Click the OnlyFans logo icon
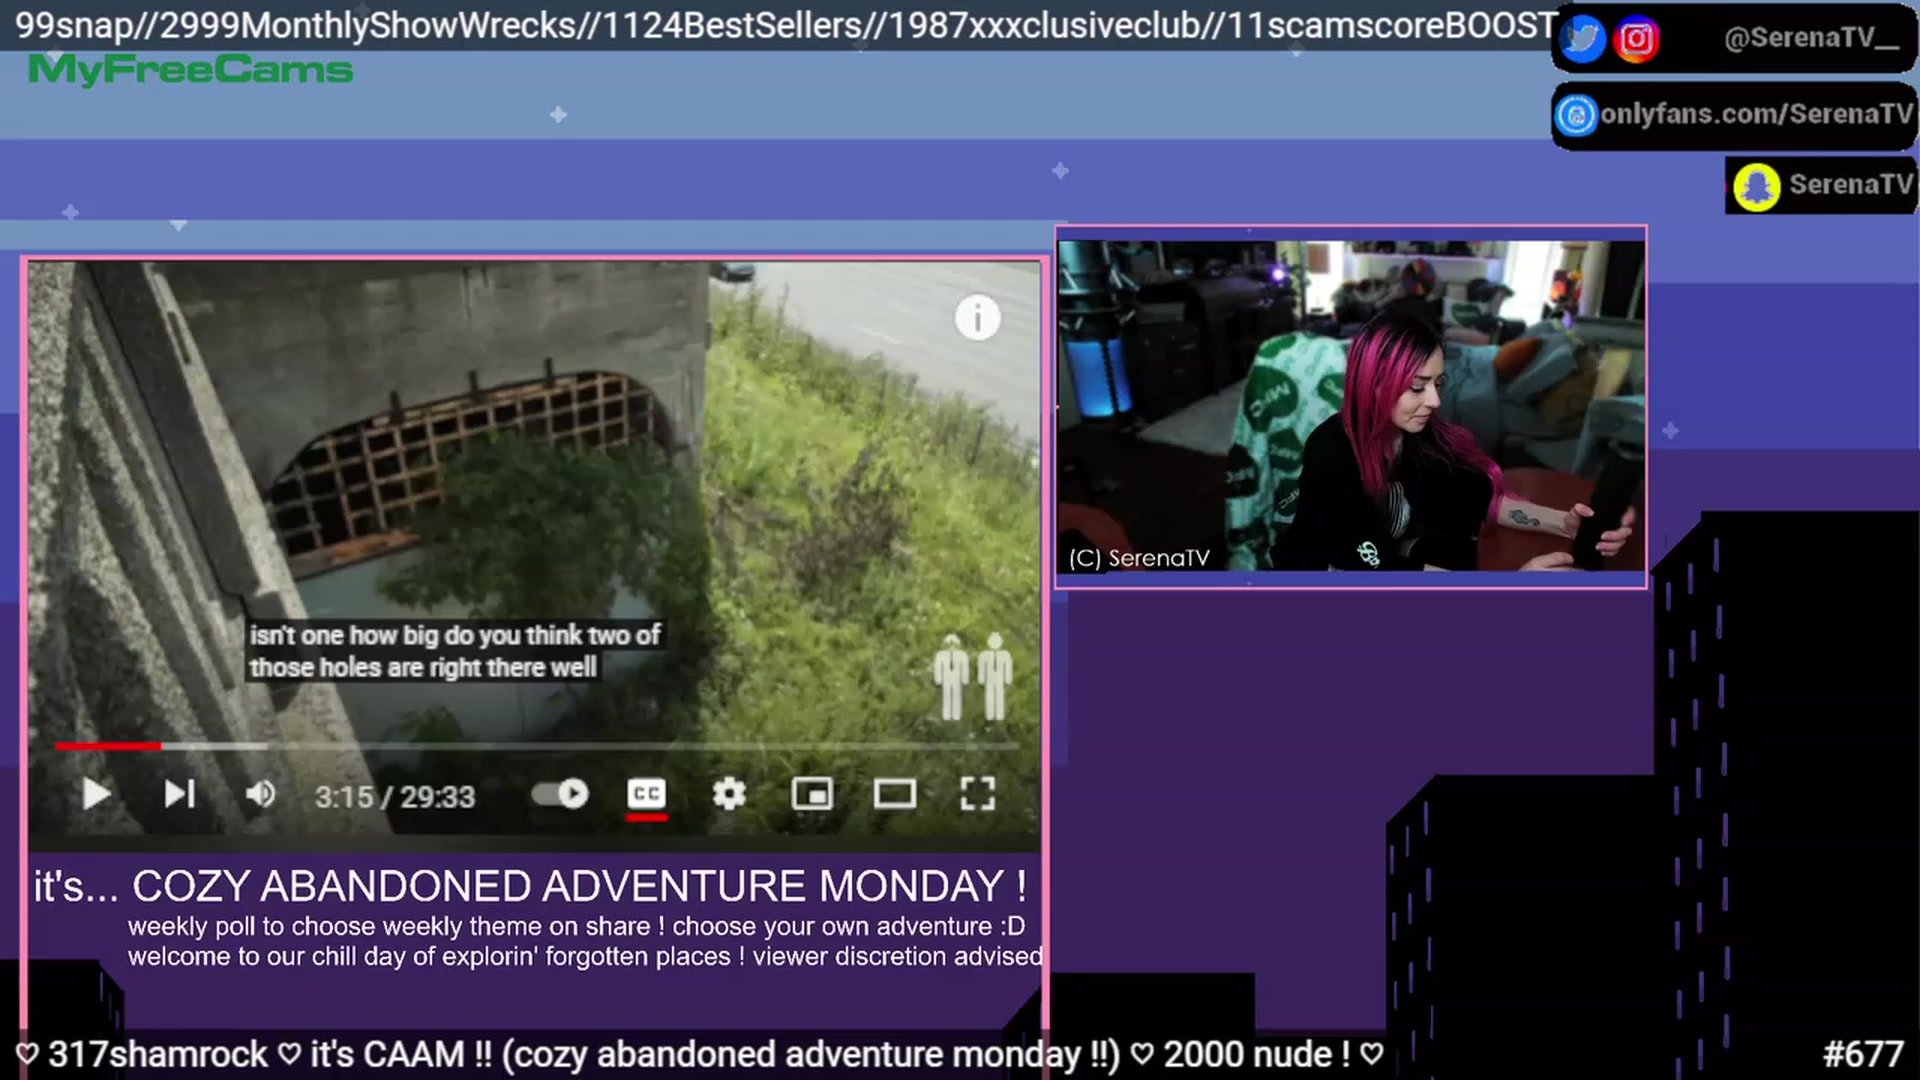This screenshot has width=1920, height=1080. (x=1577, y=115)
